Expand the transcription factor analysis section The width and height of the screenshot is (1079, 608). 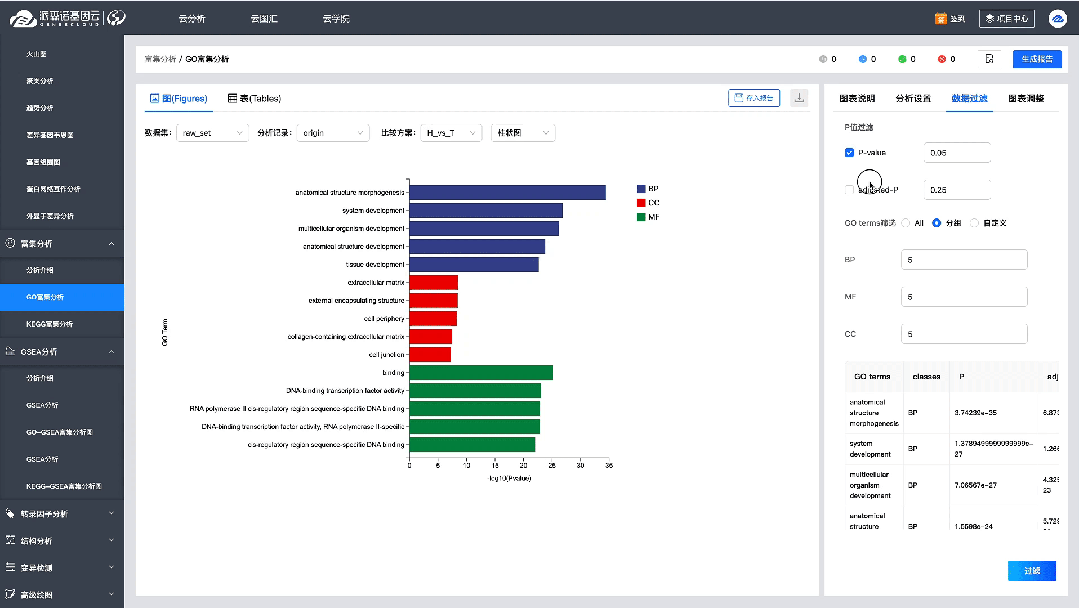[111, 514]
